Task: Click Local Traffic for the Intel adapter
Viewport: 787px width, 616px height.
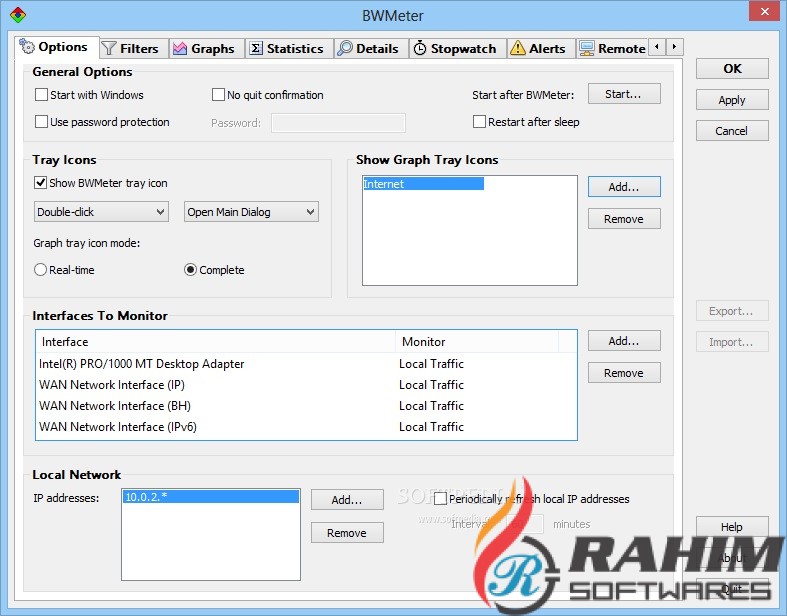Action: [x=431, y=364]
